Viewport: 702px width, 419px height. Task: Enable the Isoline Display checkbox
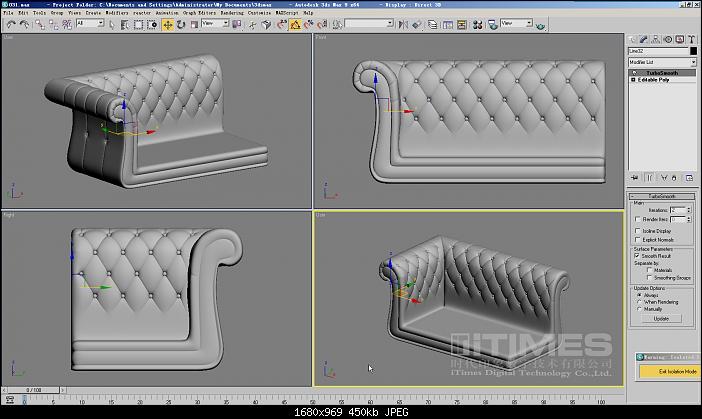(638, 231)
